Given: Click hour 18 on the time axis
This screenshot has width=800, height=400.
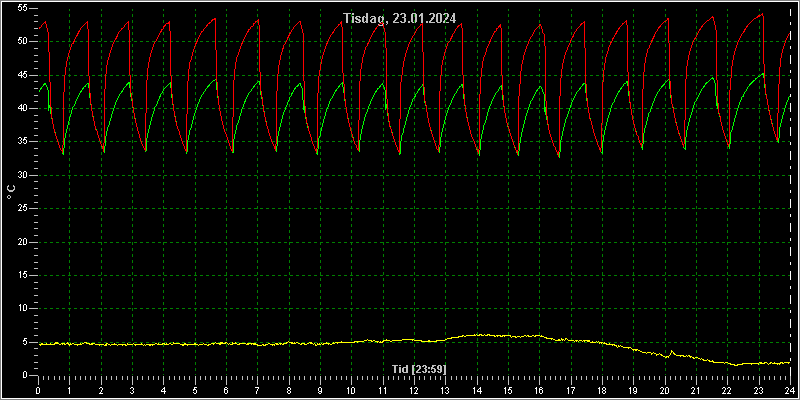Looking at the screenshot, I should (x=602, y=390).
